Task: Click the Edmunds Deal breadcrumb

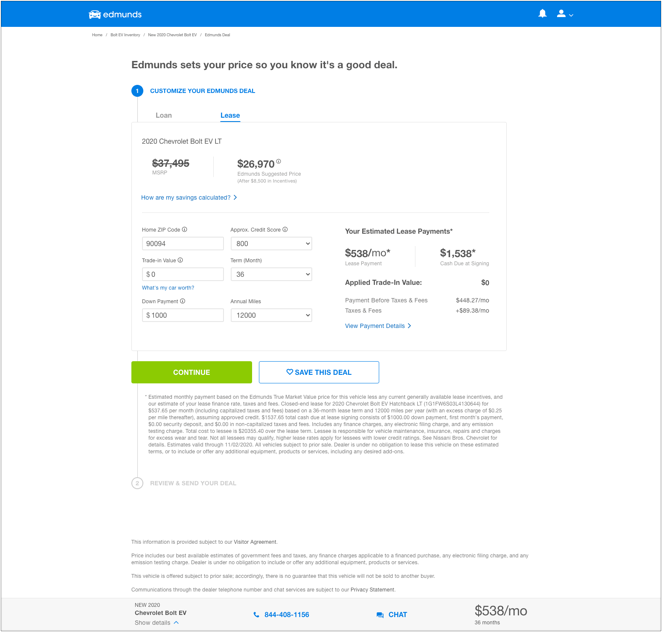Action: (217, 35)
